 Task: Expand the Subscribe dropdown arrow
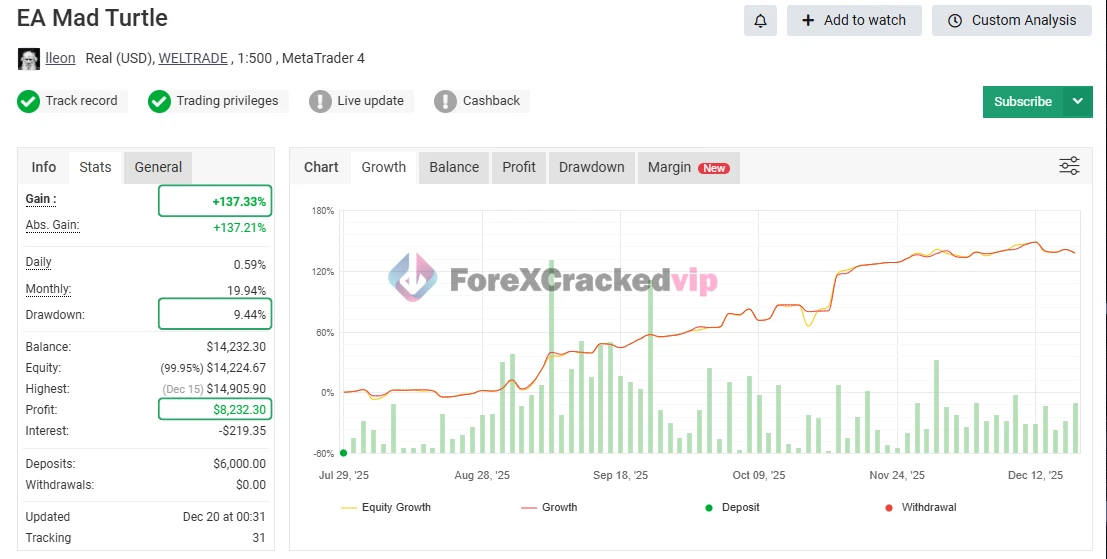1077,101
